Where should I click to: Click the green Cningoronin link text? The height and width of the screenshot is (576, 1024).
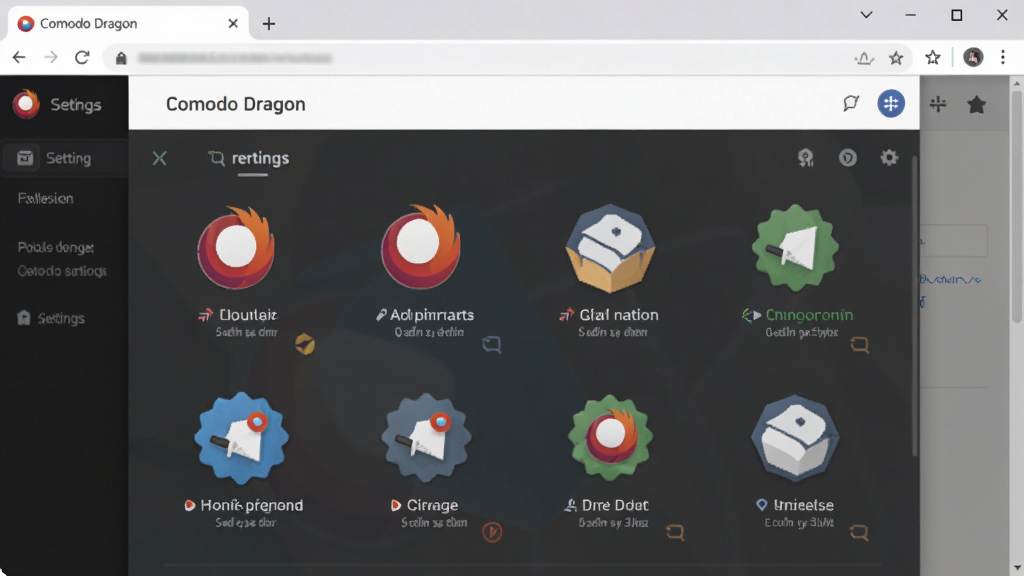coord(809,315)
